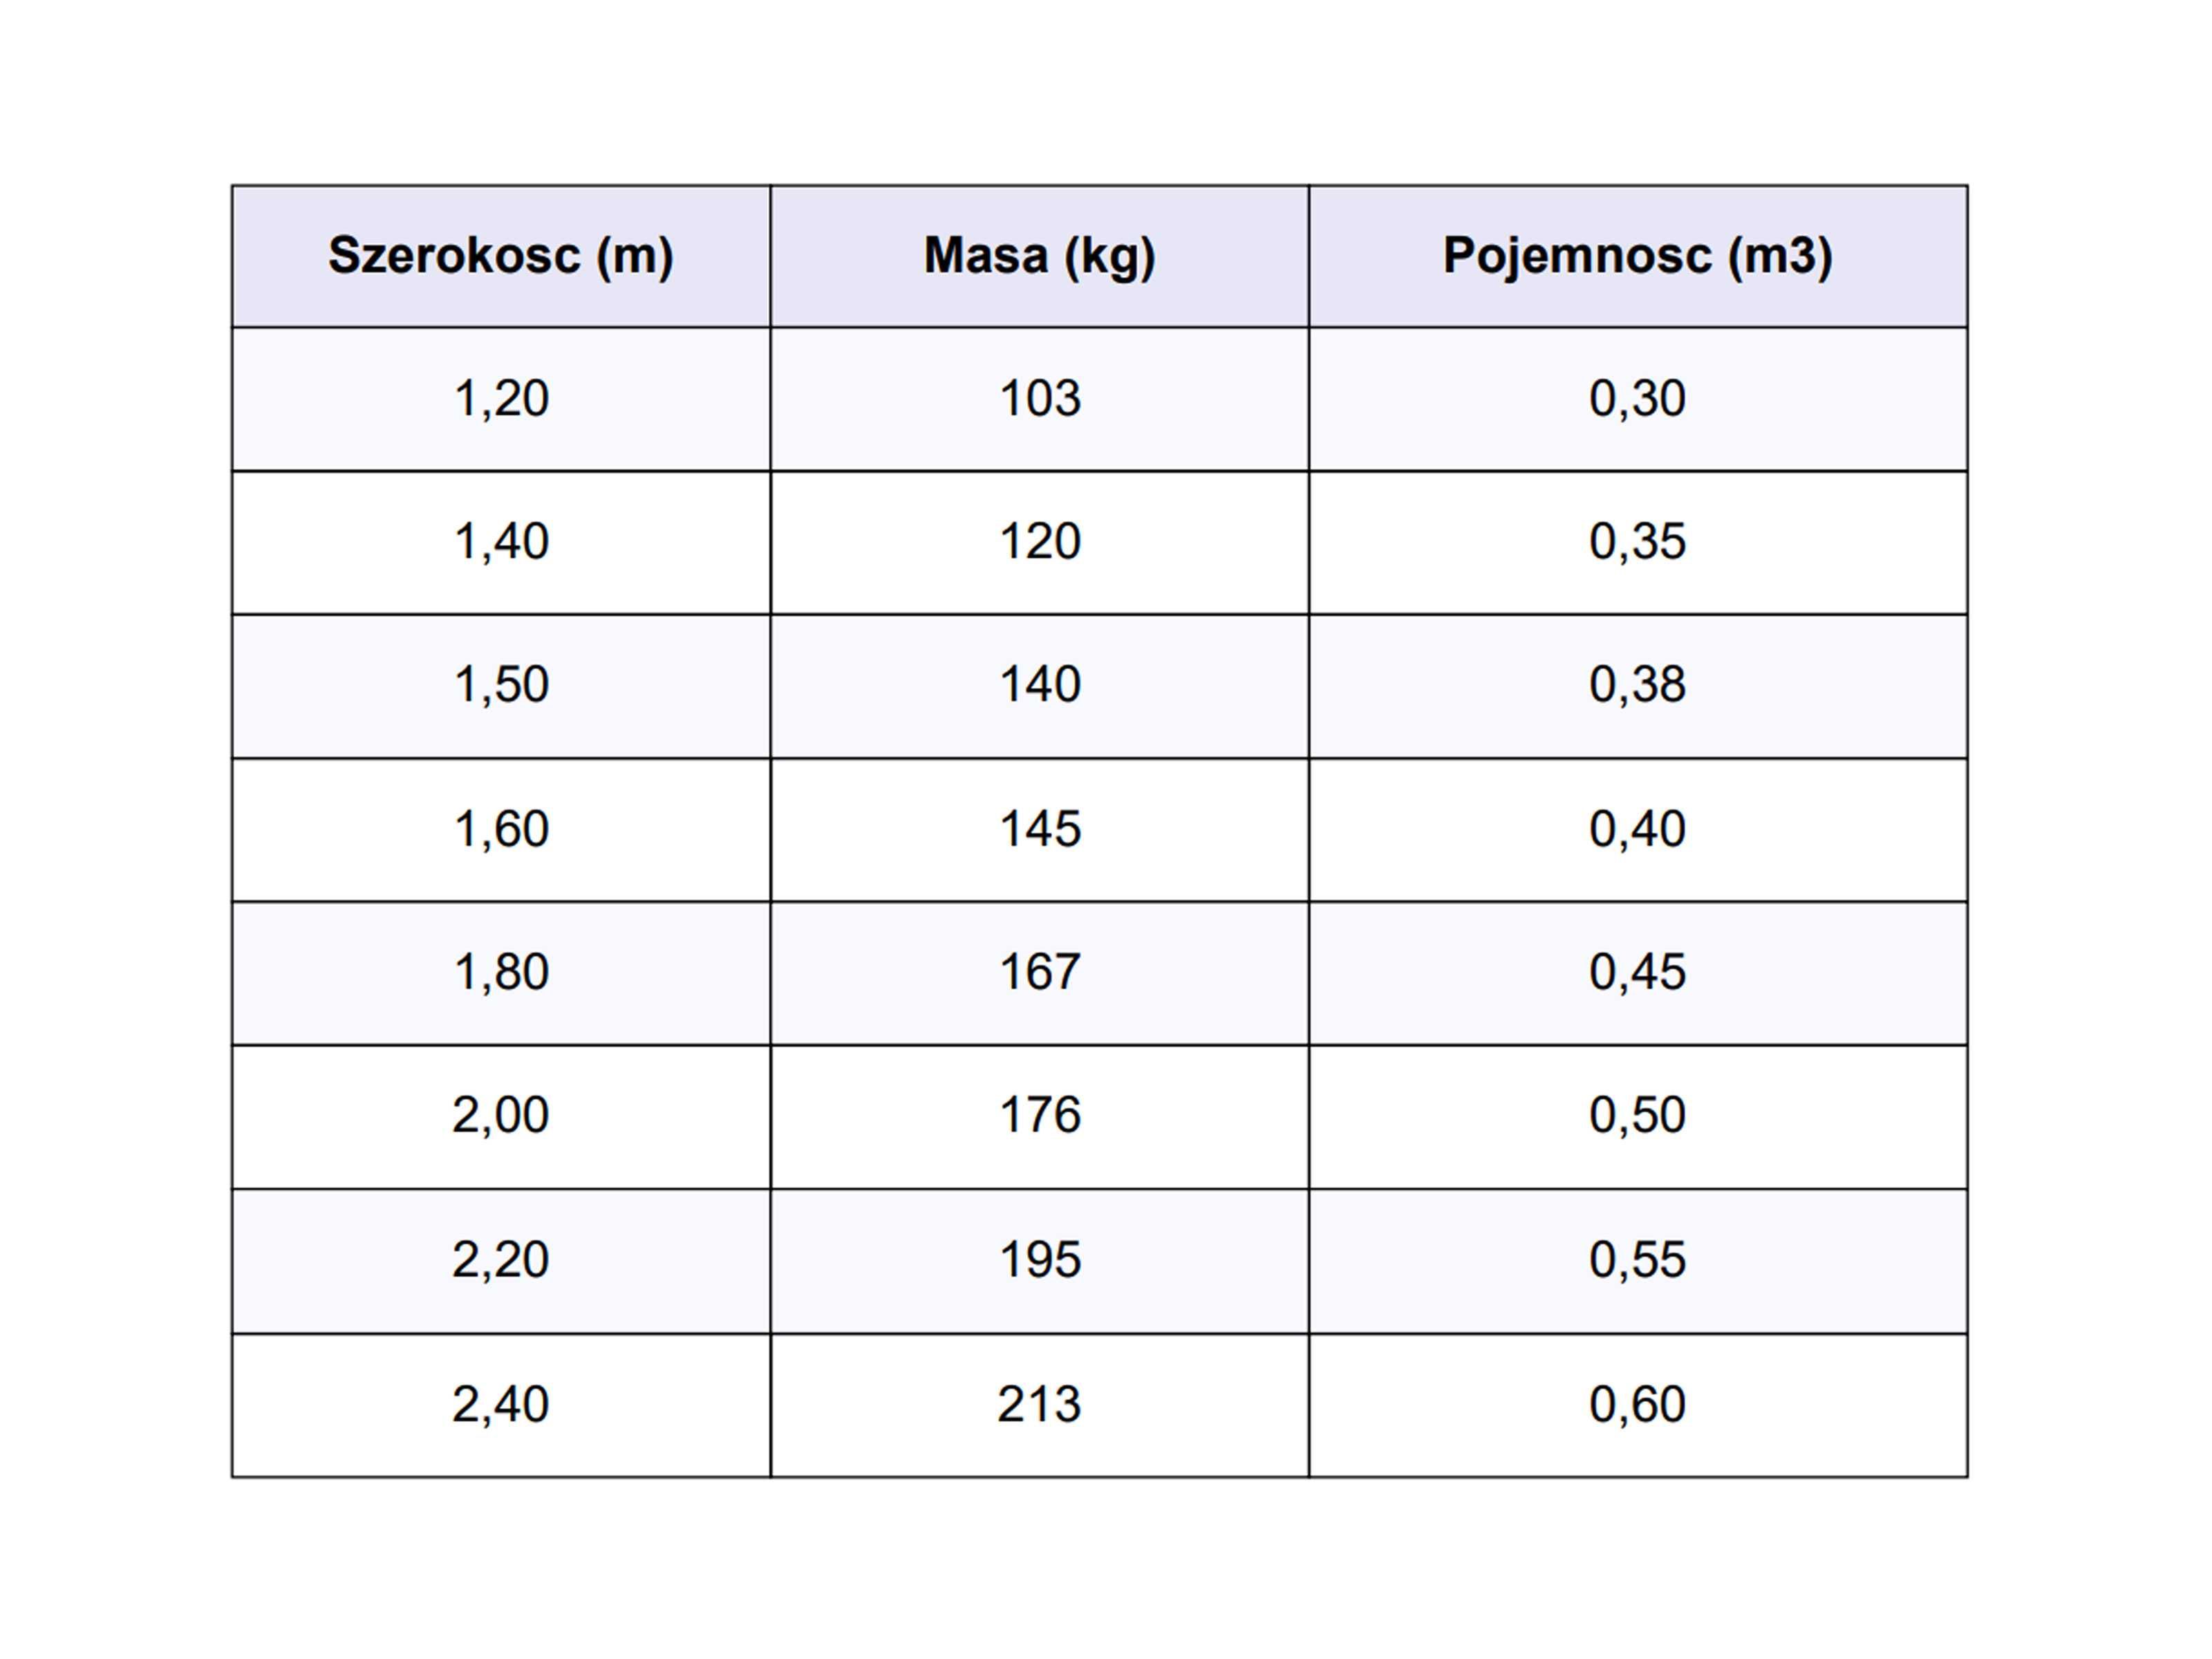This screenshot has width=2212, height=1659.
Task: Click the Masa (kg) column header
Action: pos(1039,256)
